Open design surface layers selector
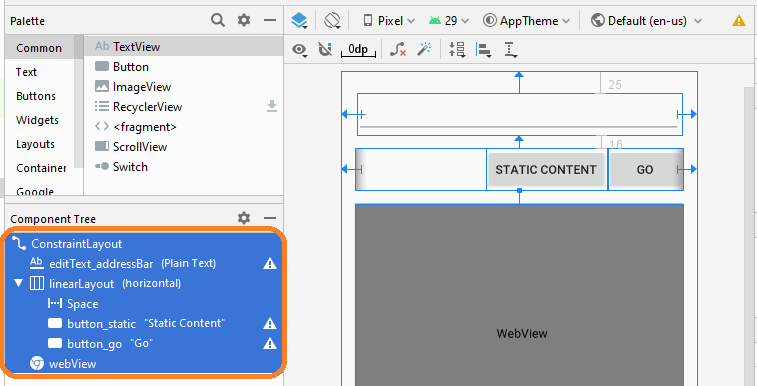The image size is (757, 386). (299, 21)
